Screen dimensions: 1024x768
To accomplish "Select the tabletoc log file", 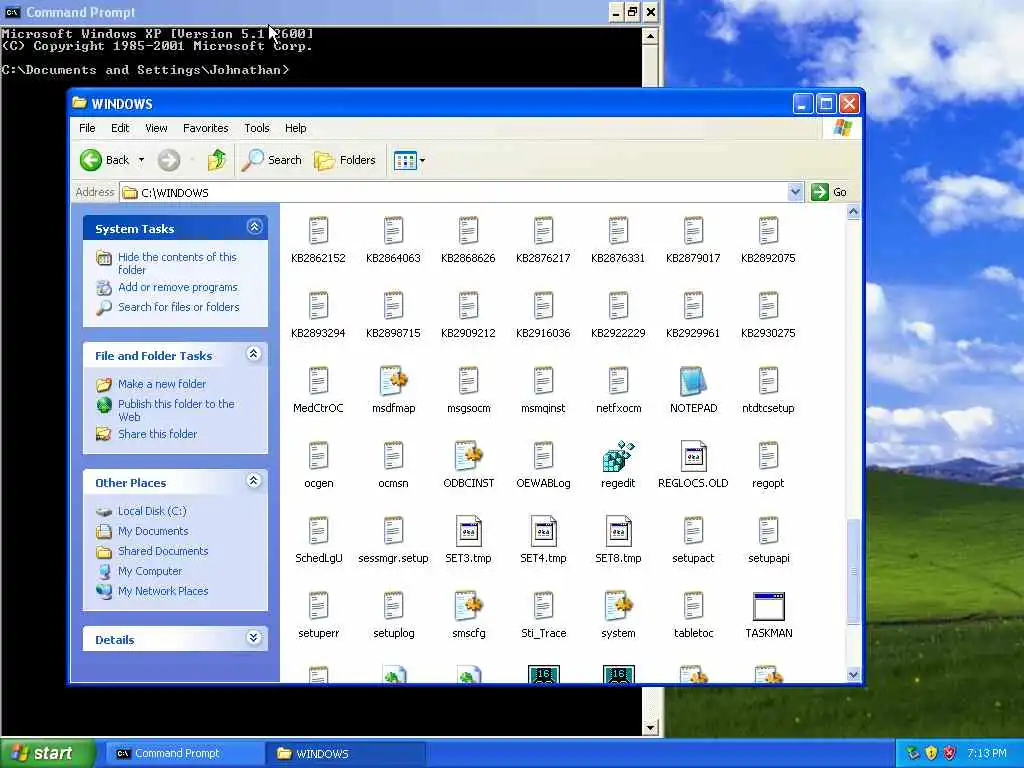I will (693, 607).
